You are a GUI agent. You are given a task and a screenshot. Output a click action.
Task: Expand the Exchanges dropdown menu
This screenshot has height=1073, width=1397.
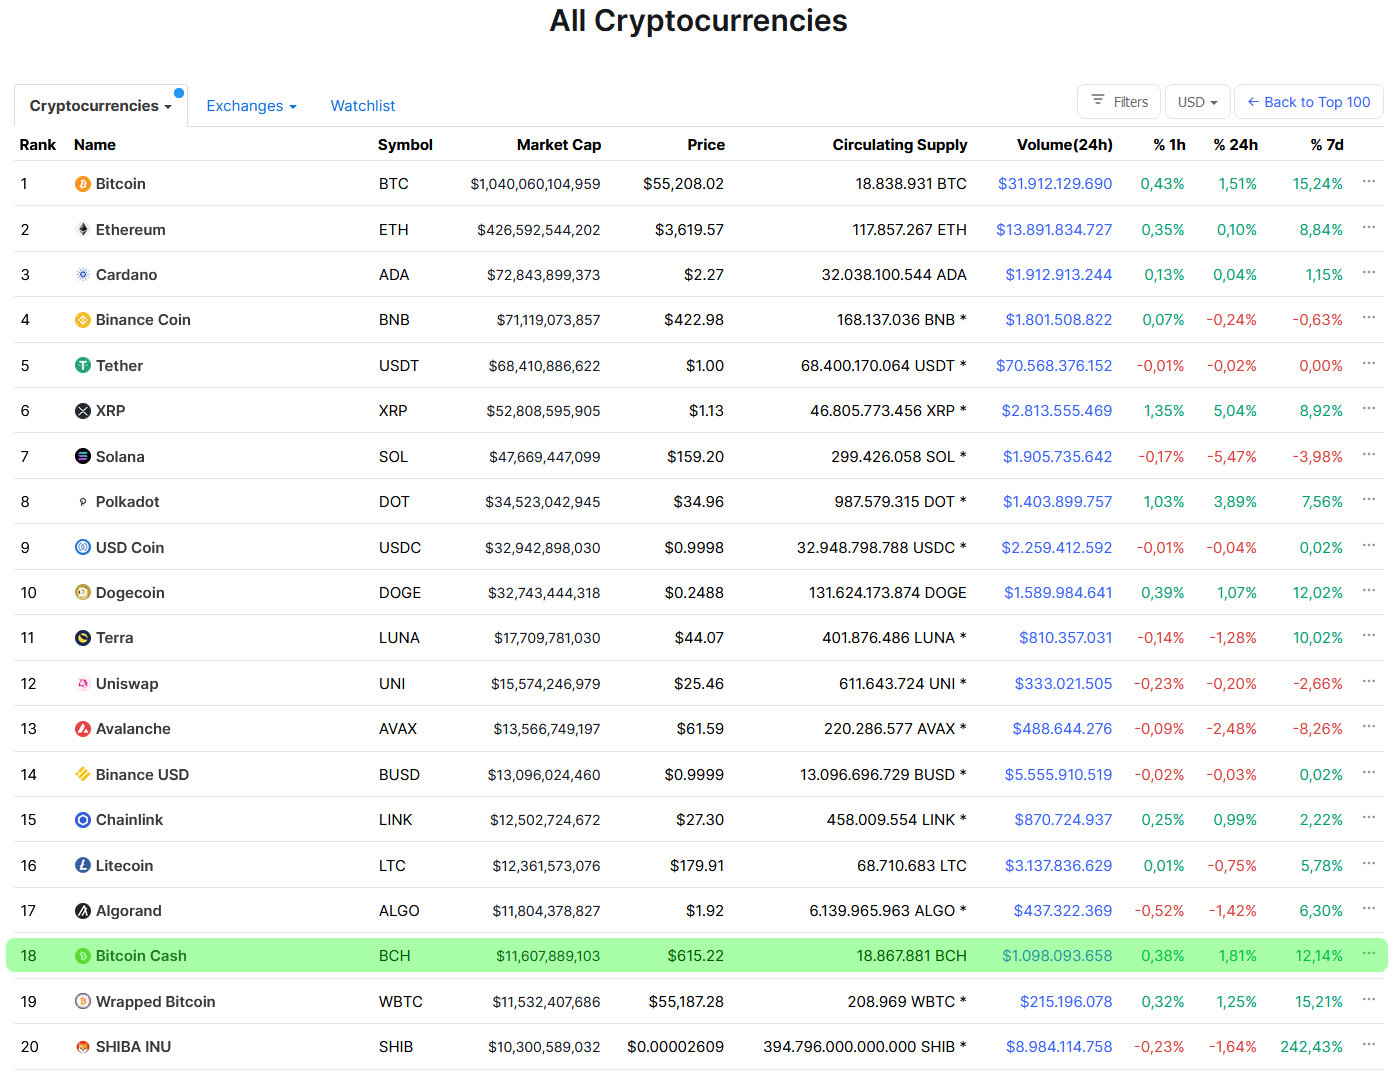(x=251, y=106)
